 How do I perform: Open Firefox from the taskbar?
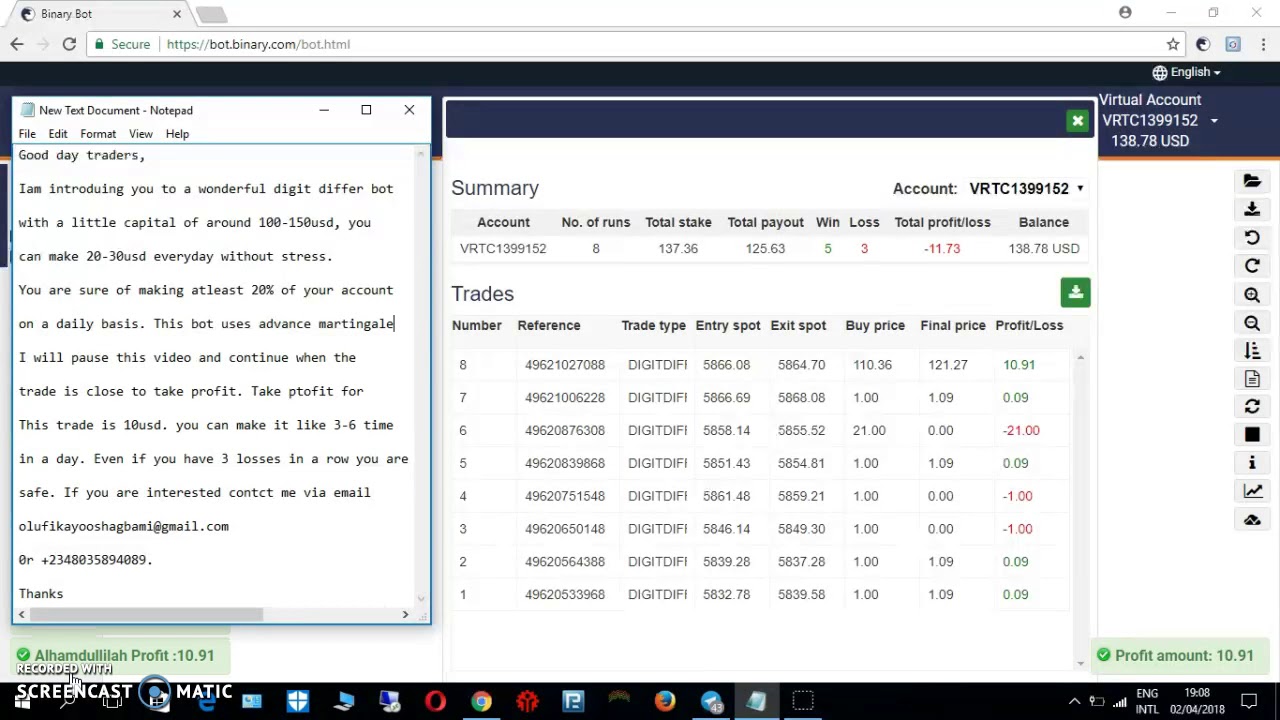pos(664,701)
